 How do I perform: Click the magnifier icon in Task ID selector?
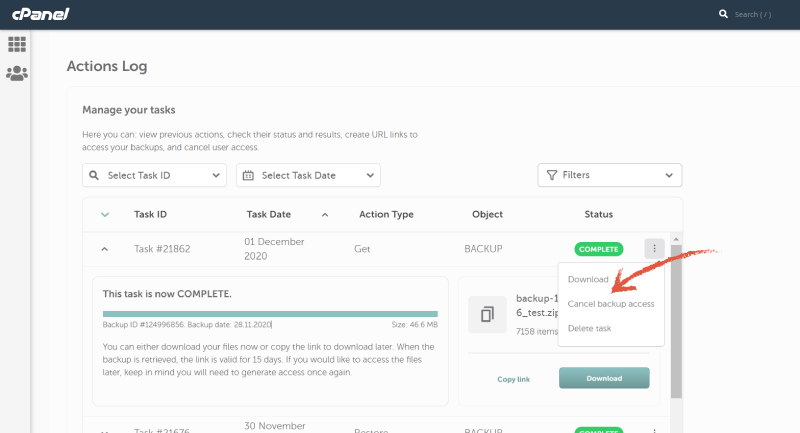[x=94, y=175]
